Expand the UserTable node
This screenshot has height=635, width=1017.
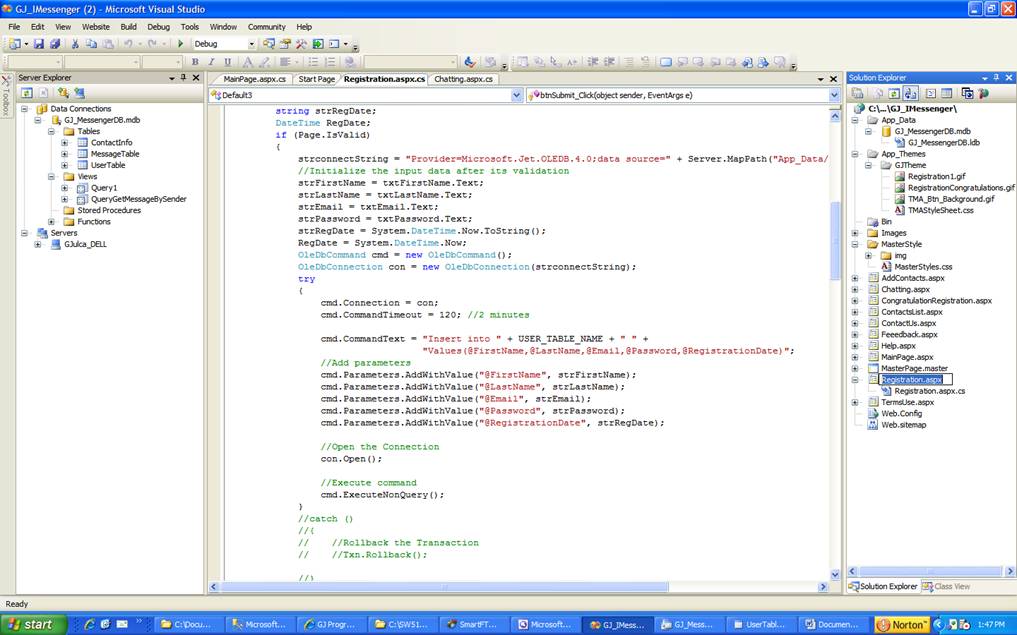tap(65, 166)
